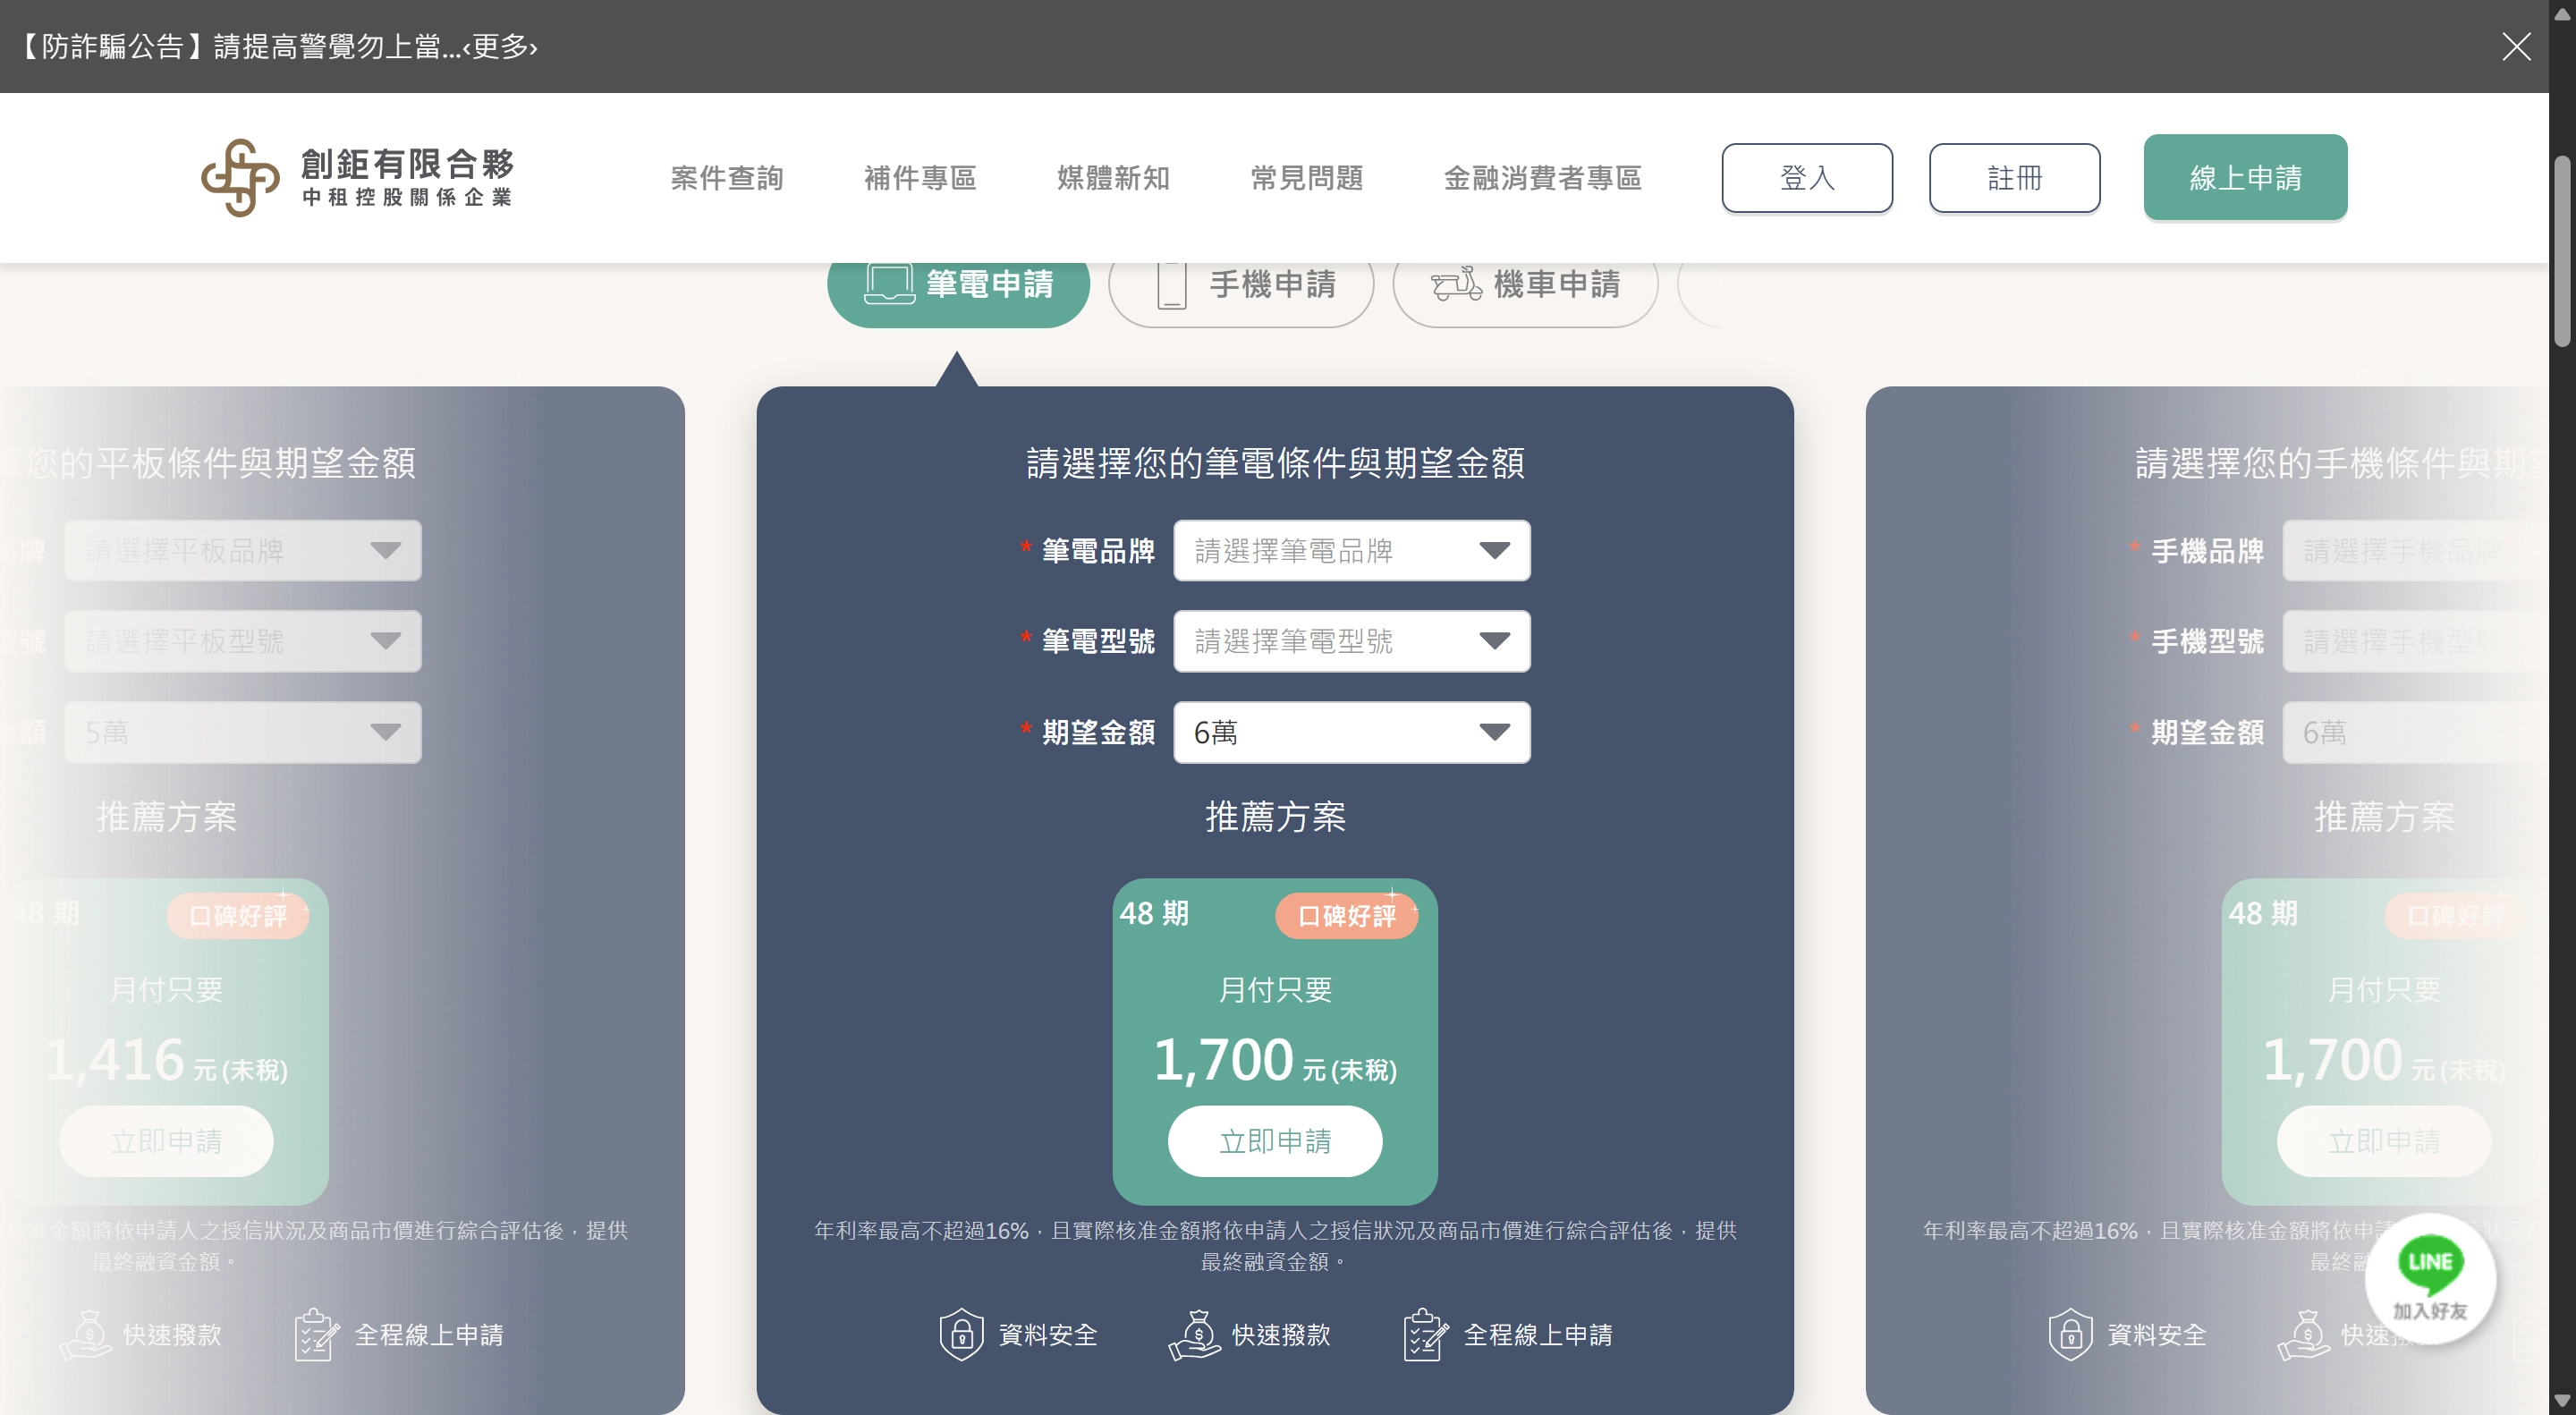Open 媒體新知 menu item

click(x=1113, y=178)
